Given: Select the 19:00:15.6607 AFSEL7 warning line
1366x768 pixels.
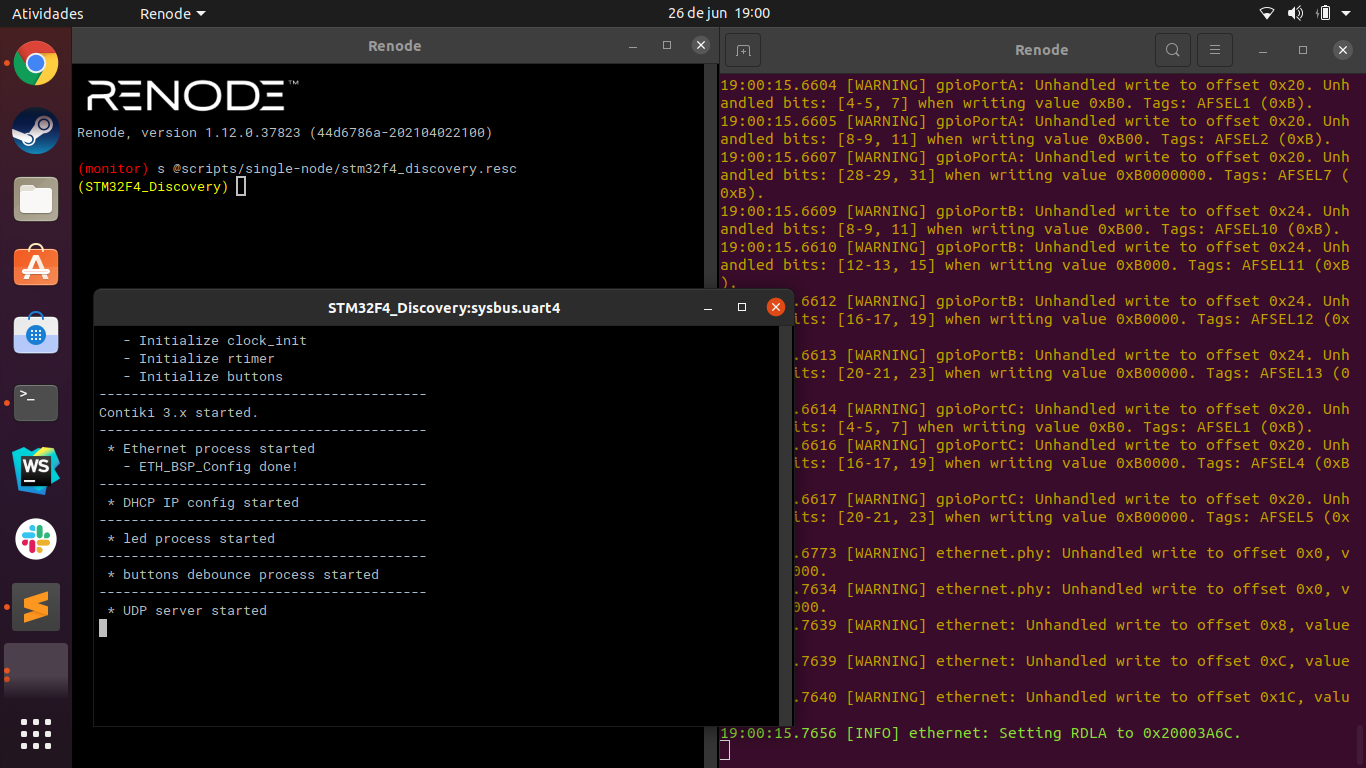Looking at the screenshot, I should [x=1034, y=175].
